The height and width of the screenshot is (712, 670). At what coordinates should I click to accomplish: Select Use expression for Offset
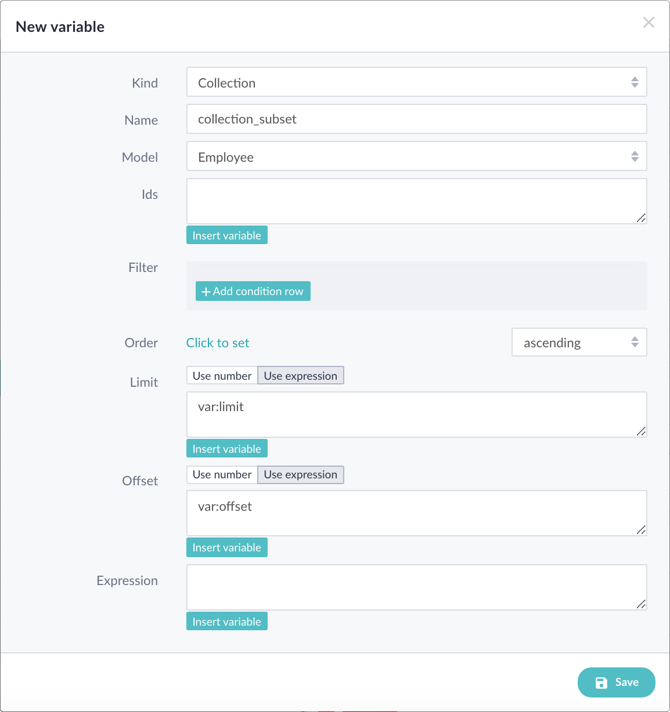[x=301, y=475]
